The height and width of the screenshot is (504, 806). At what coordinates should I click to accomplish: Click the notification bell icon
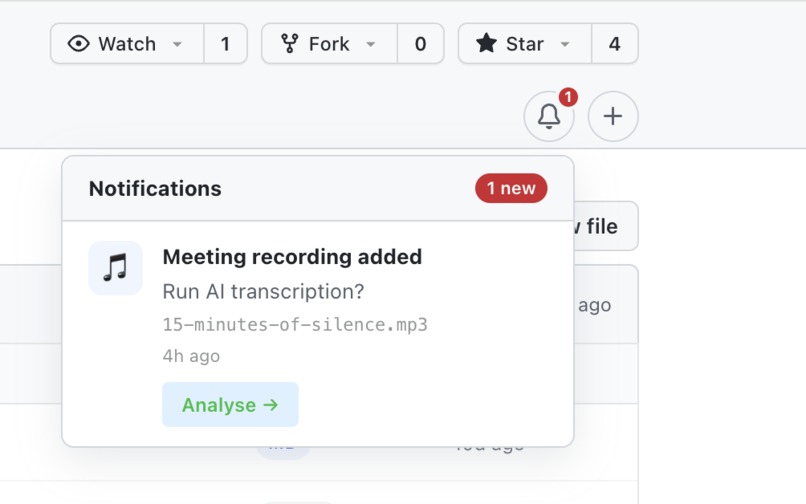548,116
